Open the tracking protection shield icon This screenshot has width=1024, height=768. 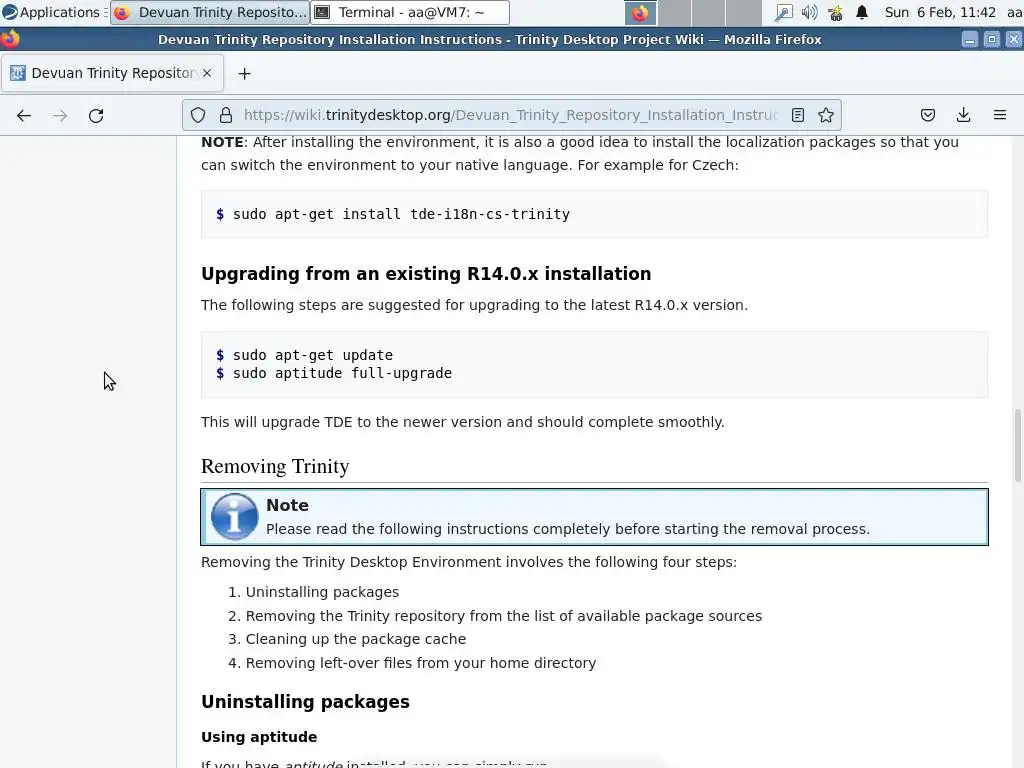[x=198, y=115]
